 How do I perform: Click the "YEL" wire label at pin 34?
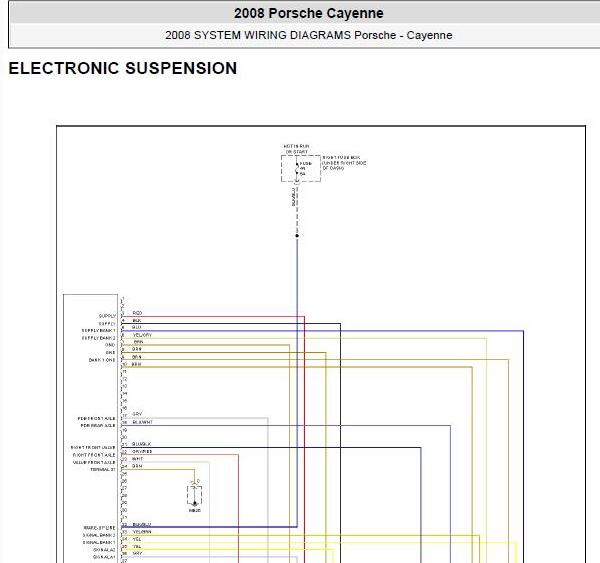coord(137,539)
